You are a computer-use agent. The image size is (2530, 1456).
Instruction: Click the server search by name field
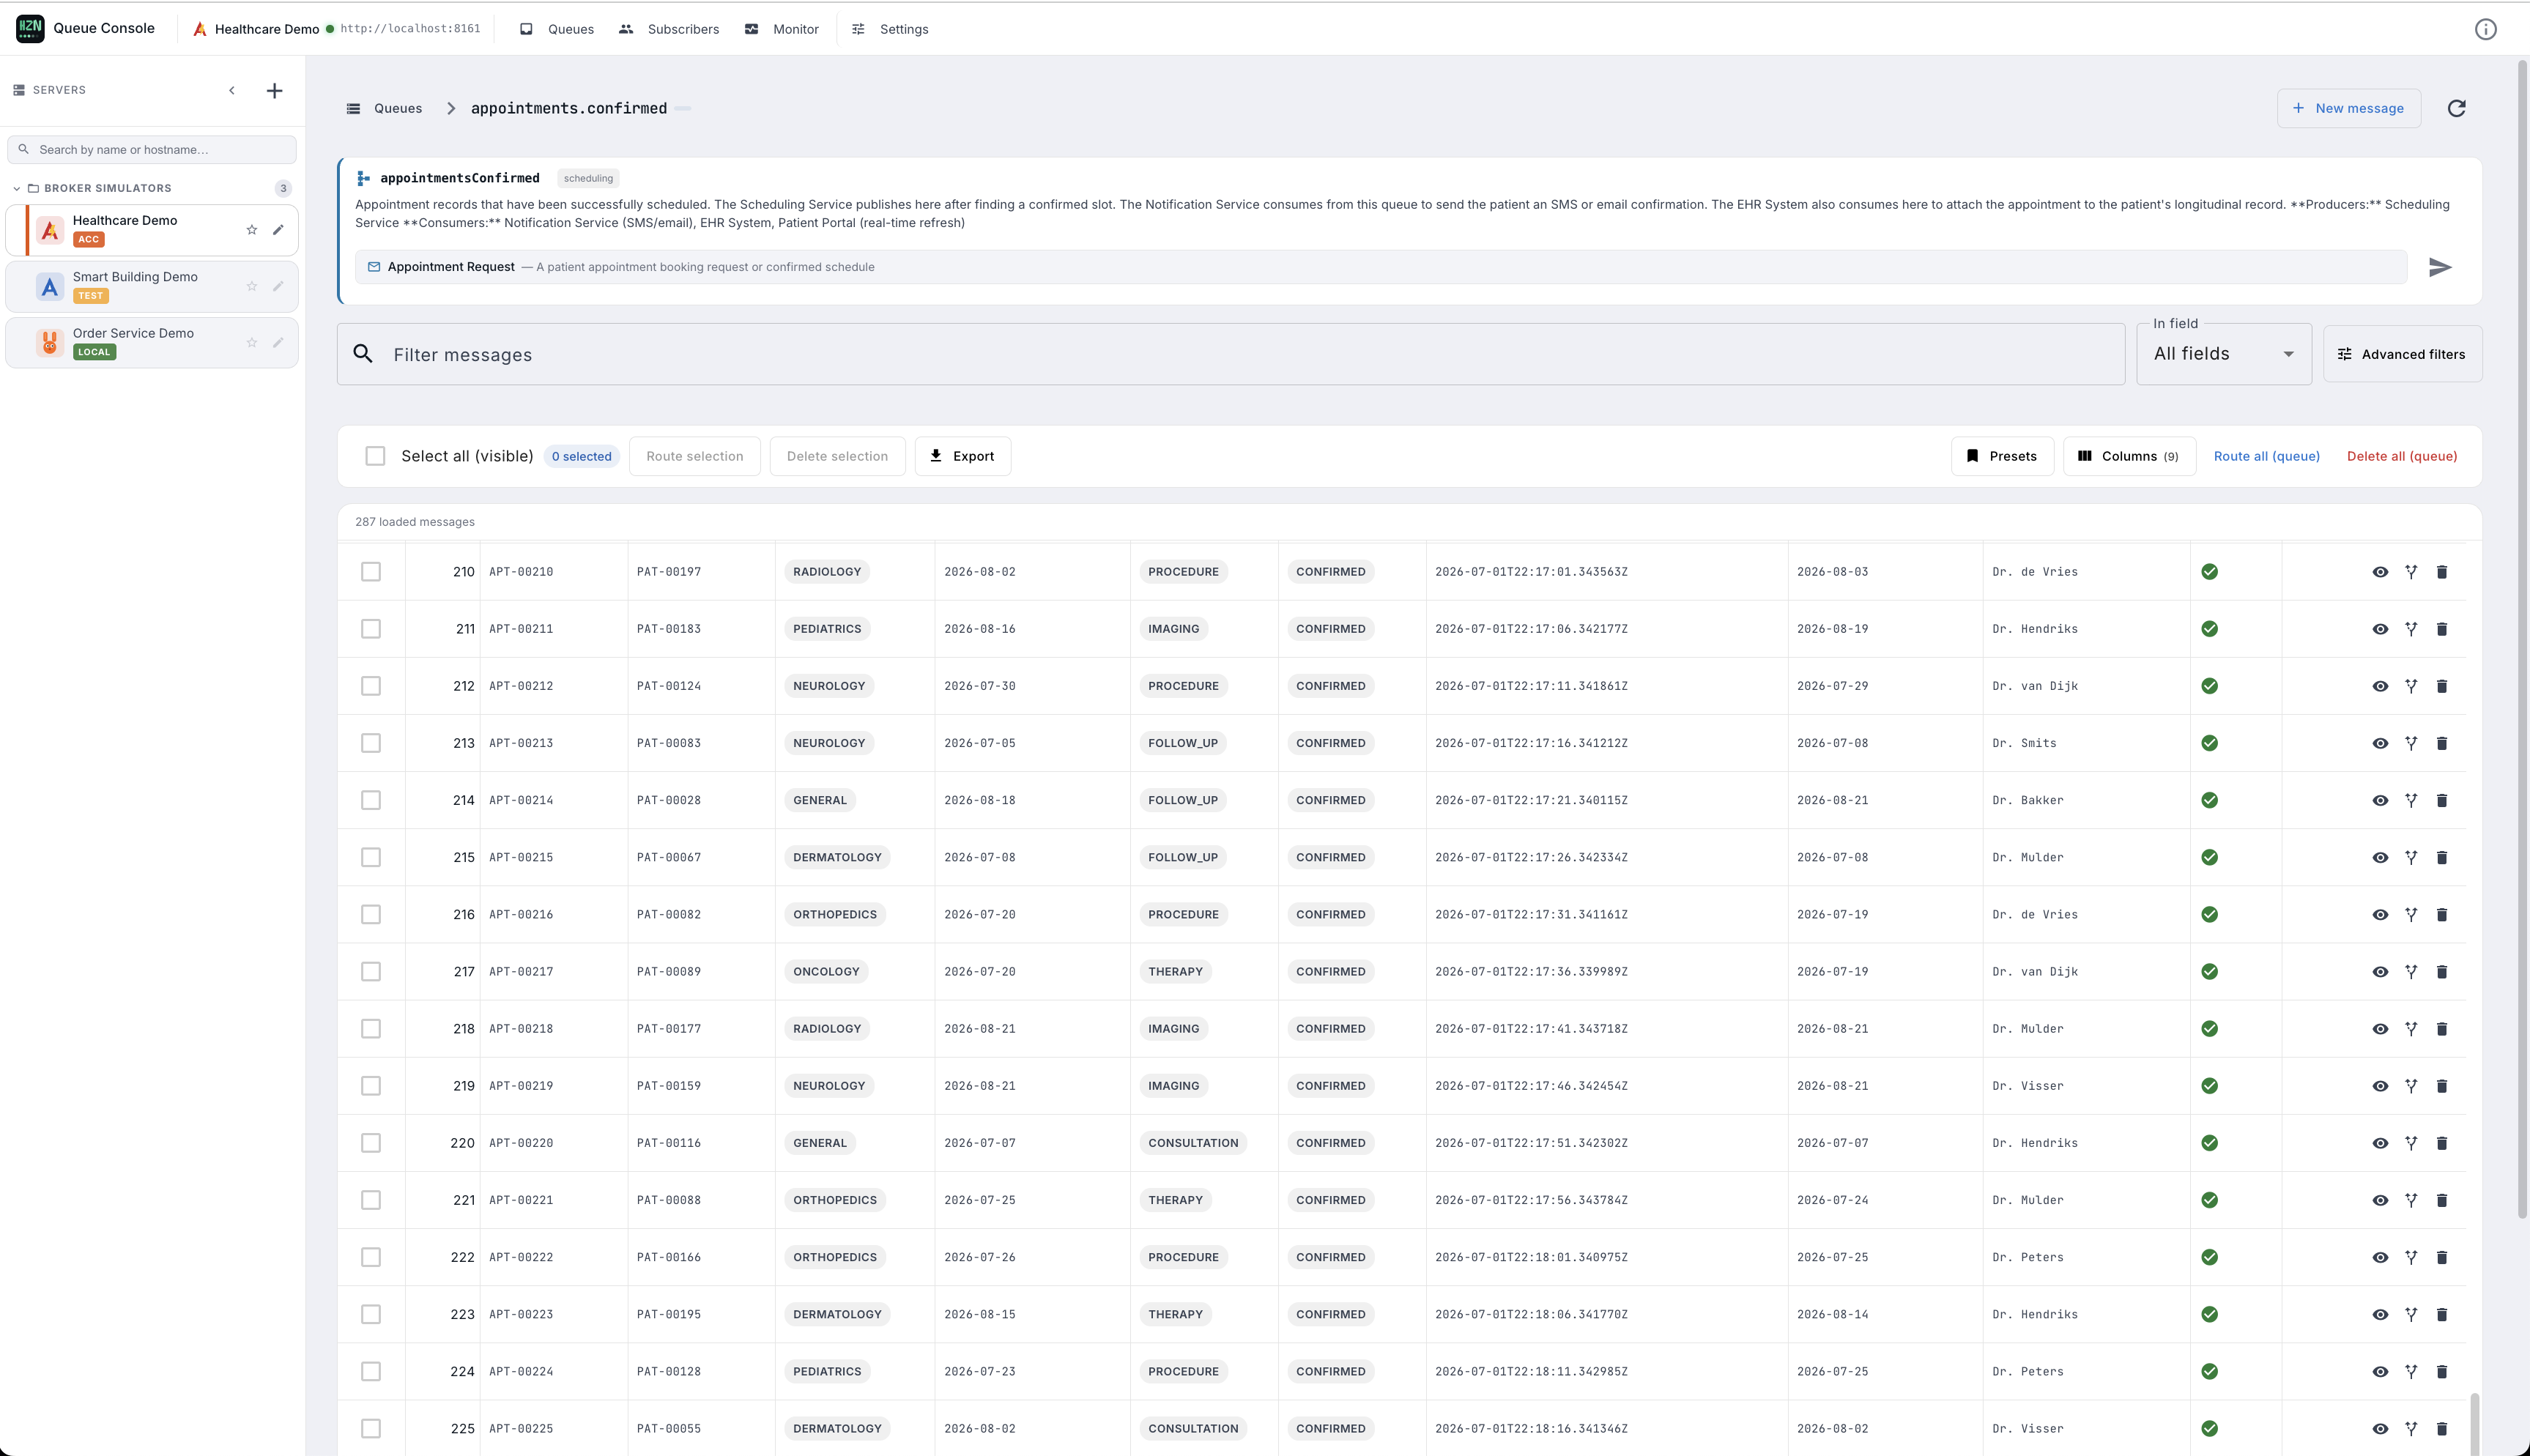tap(152, 150)
